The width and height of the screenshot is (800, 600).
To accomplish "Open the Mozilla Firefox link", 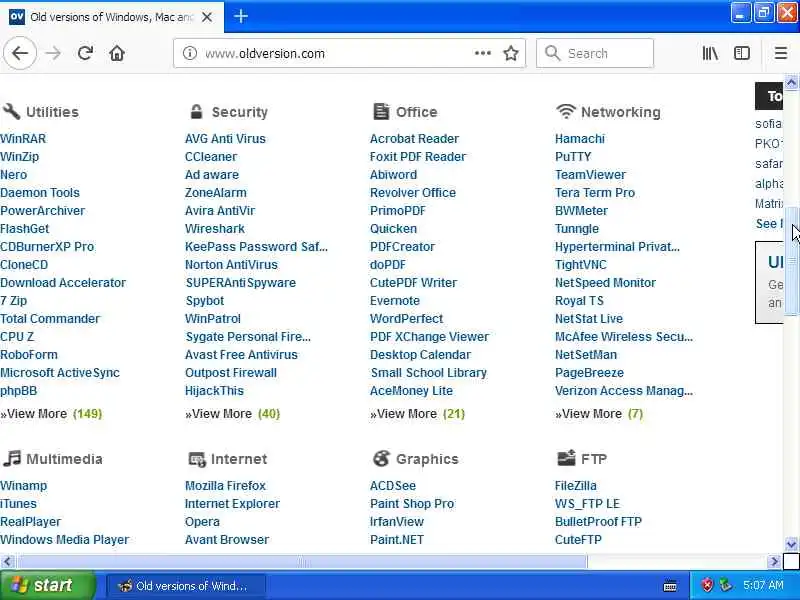I will [226, 485].
